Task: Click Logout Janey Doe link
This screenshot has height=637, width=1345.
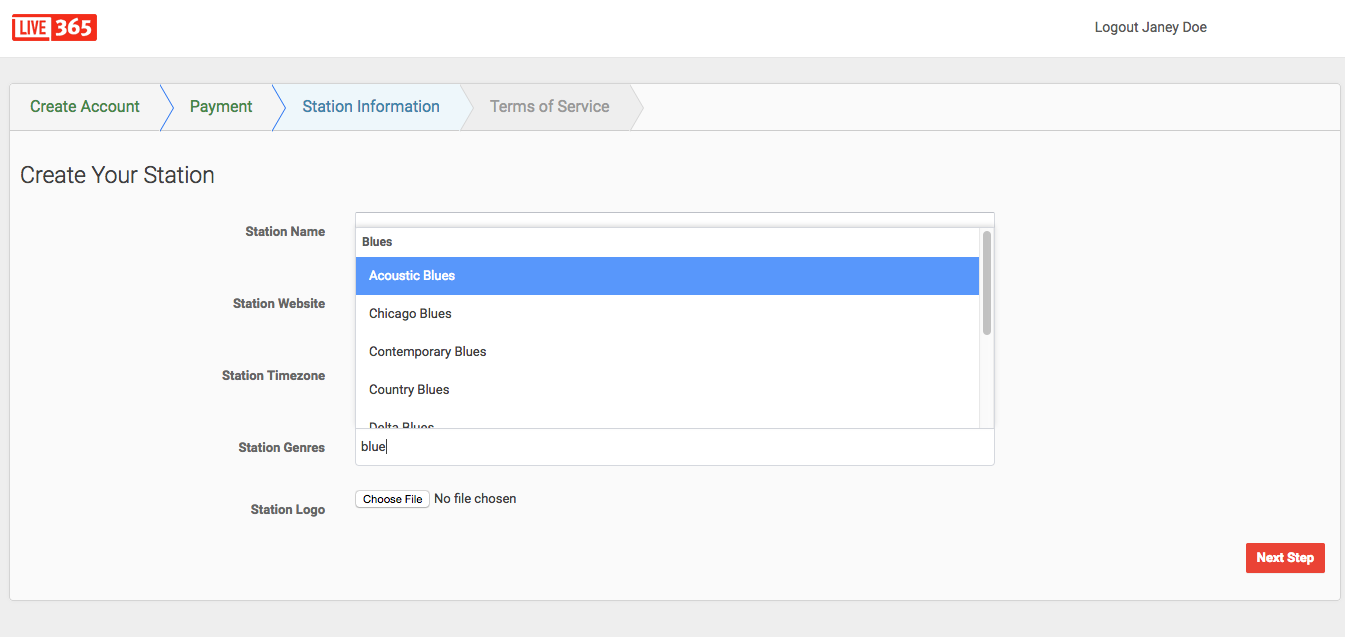Action: 1150,27
